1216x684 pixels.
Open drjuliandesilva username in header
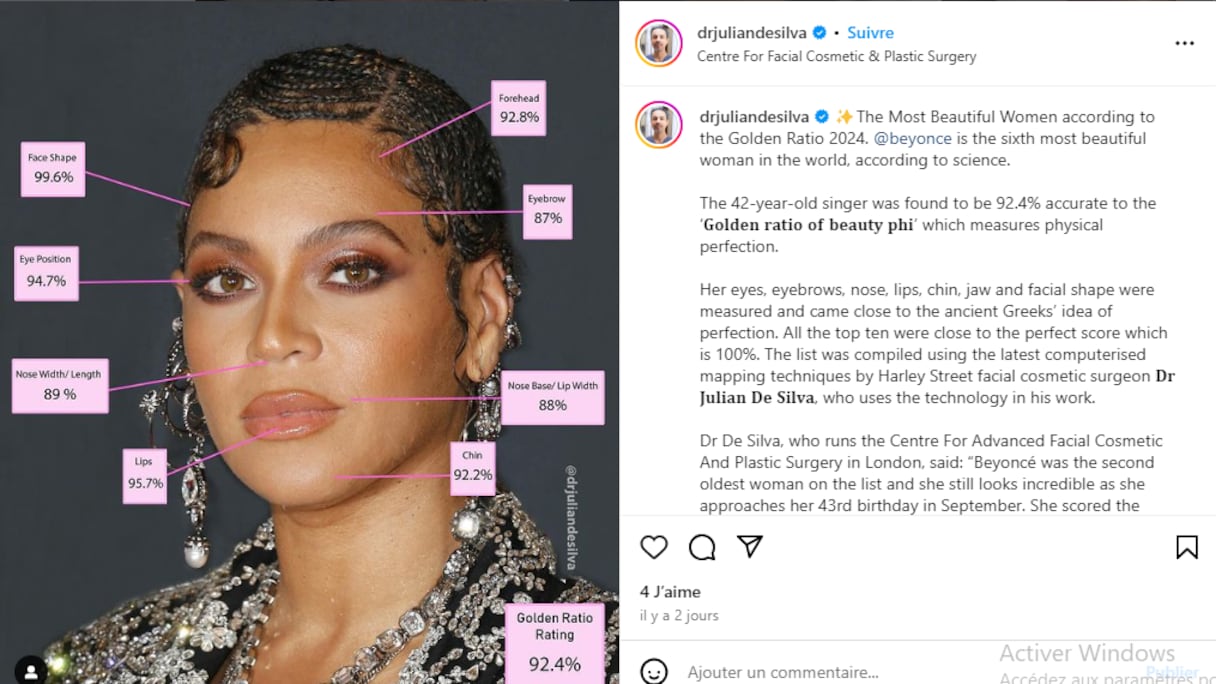point(752,33)
